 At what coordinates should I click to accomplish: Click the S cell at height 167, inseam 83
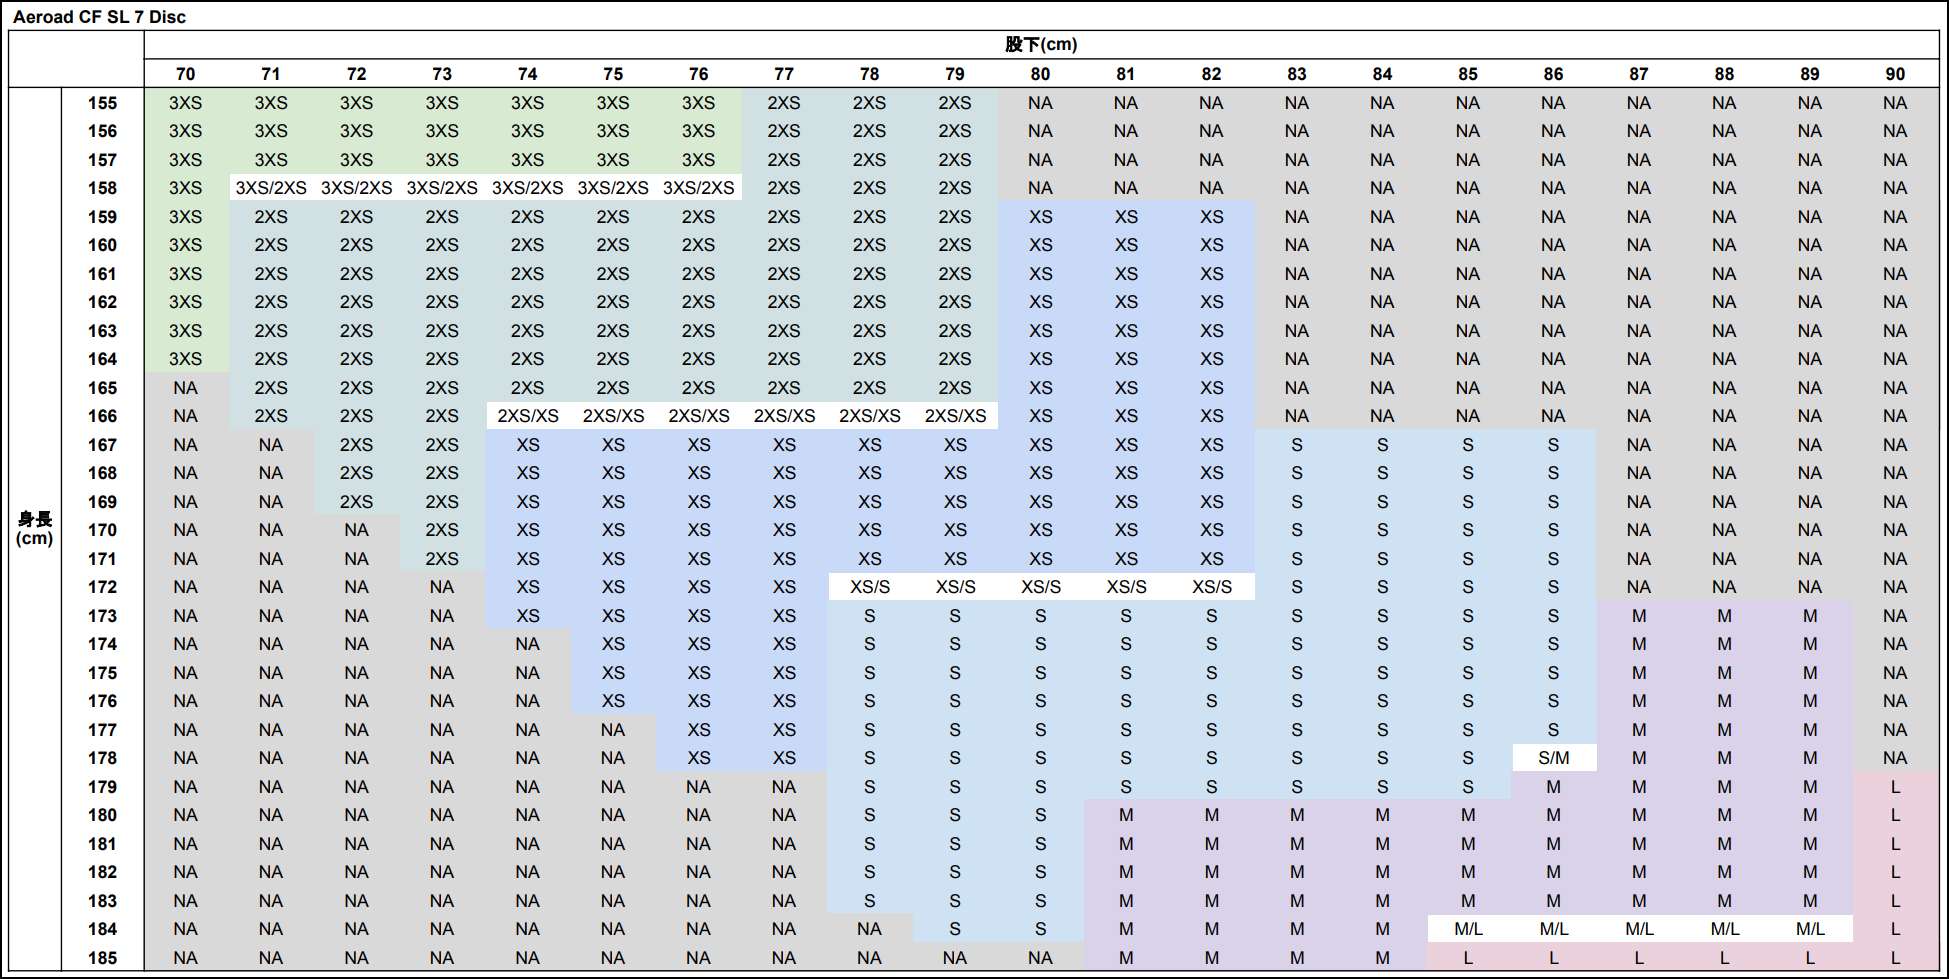1297,445
